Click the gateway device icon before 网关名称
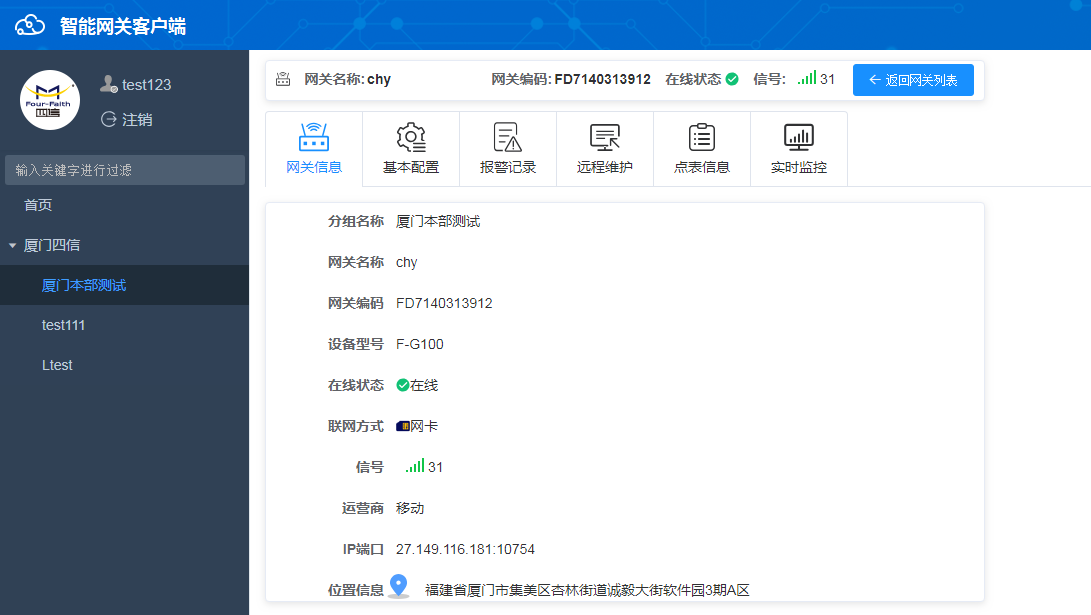 [282, 79]
